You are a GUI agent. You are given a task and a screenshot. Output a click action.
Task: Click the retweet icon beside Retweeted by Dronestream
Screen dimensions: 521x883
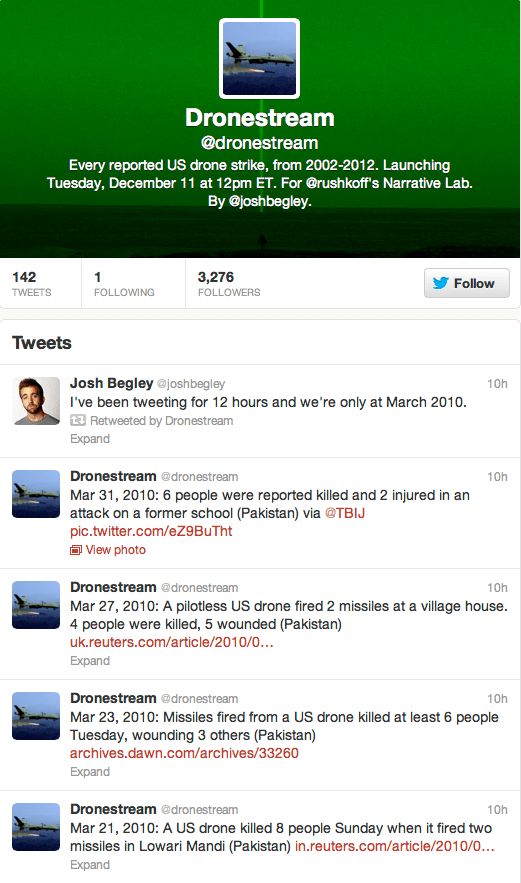point(78,421)
